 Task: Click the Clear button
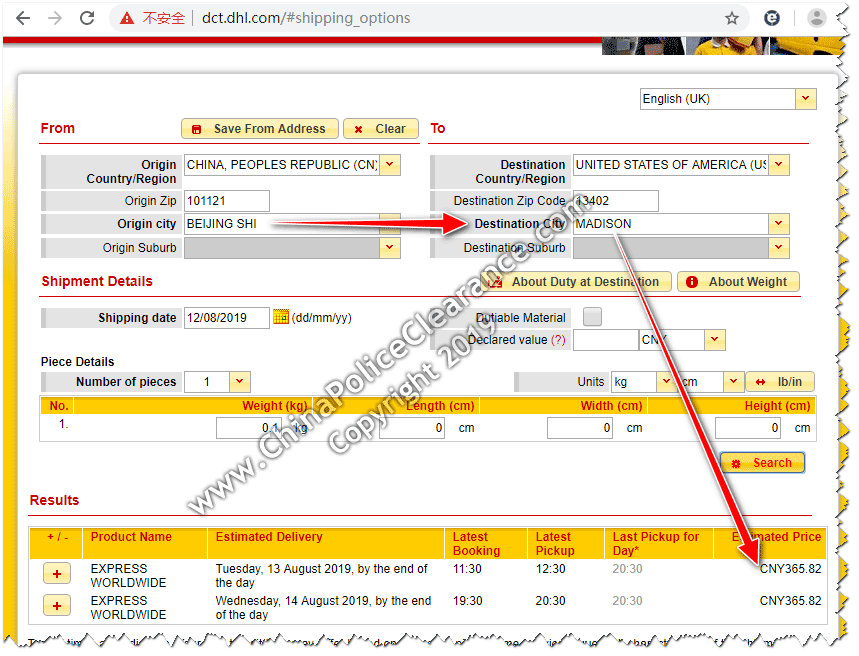(x=381, y=129)
